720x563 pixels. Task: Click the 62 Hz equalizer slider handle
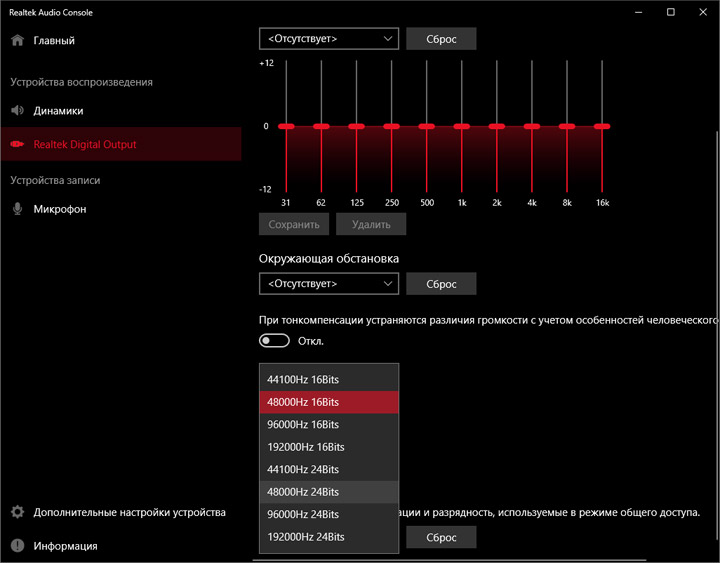(321, 126)
